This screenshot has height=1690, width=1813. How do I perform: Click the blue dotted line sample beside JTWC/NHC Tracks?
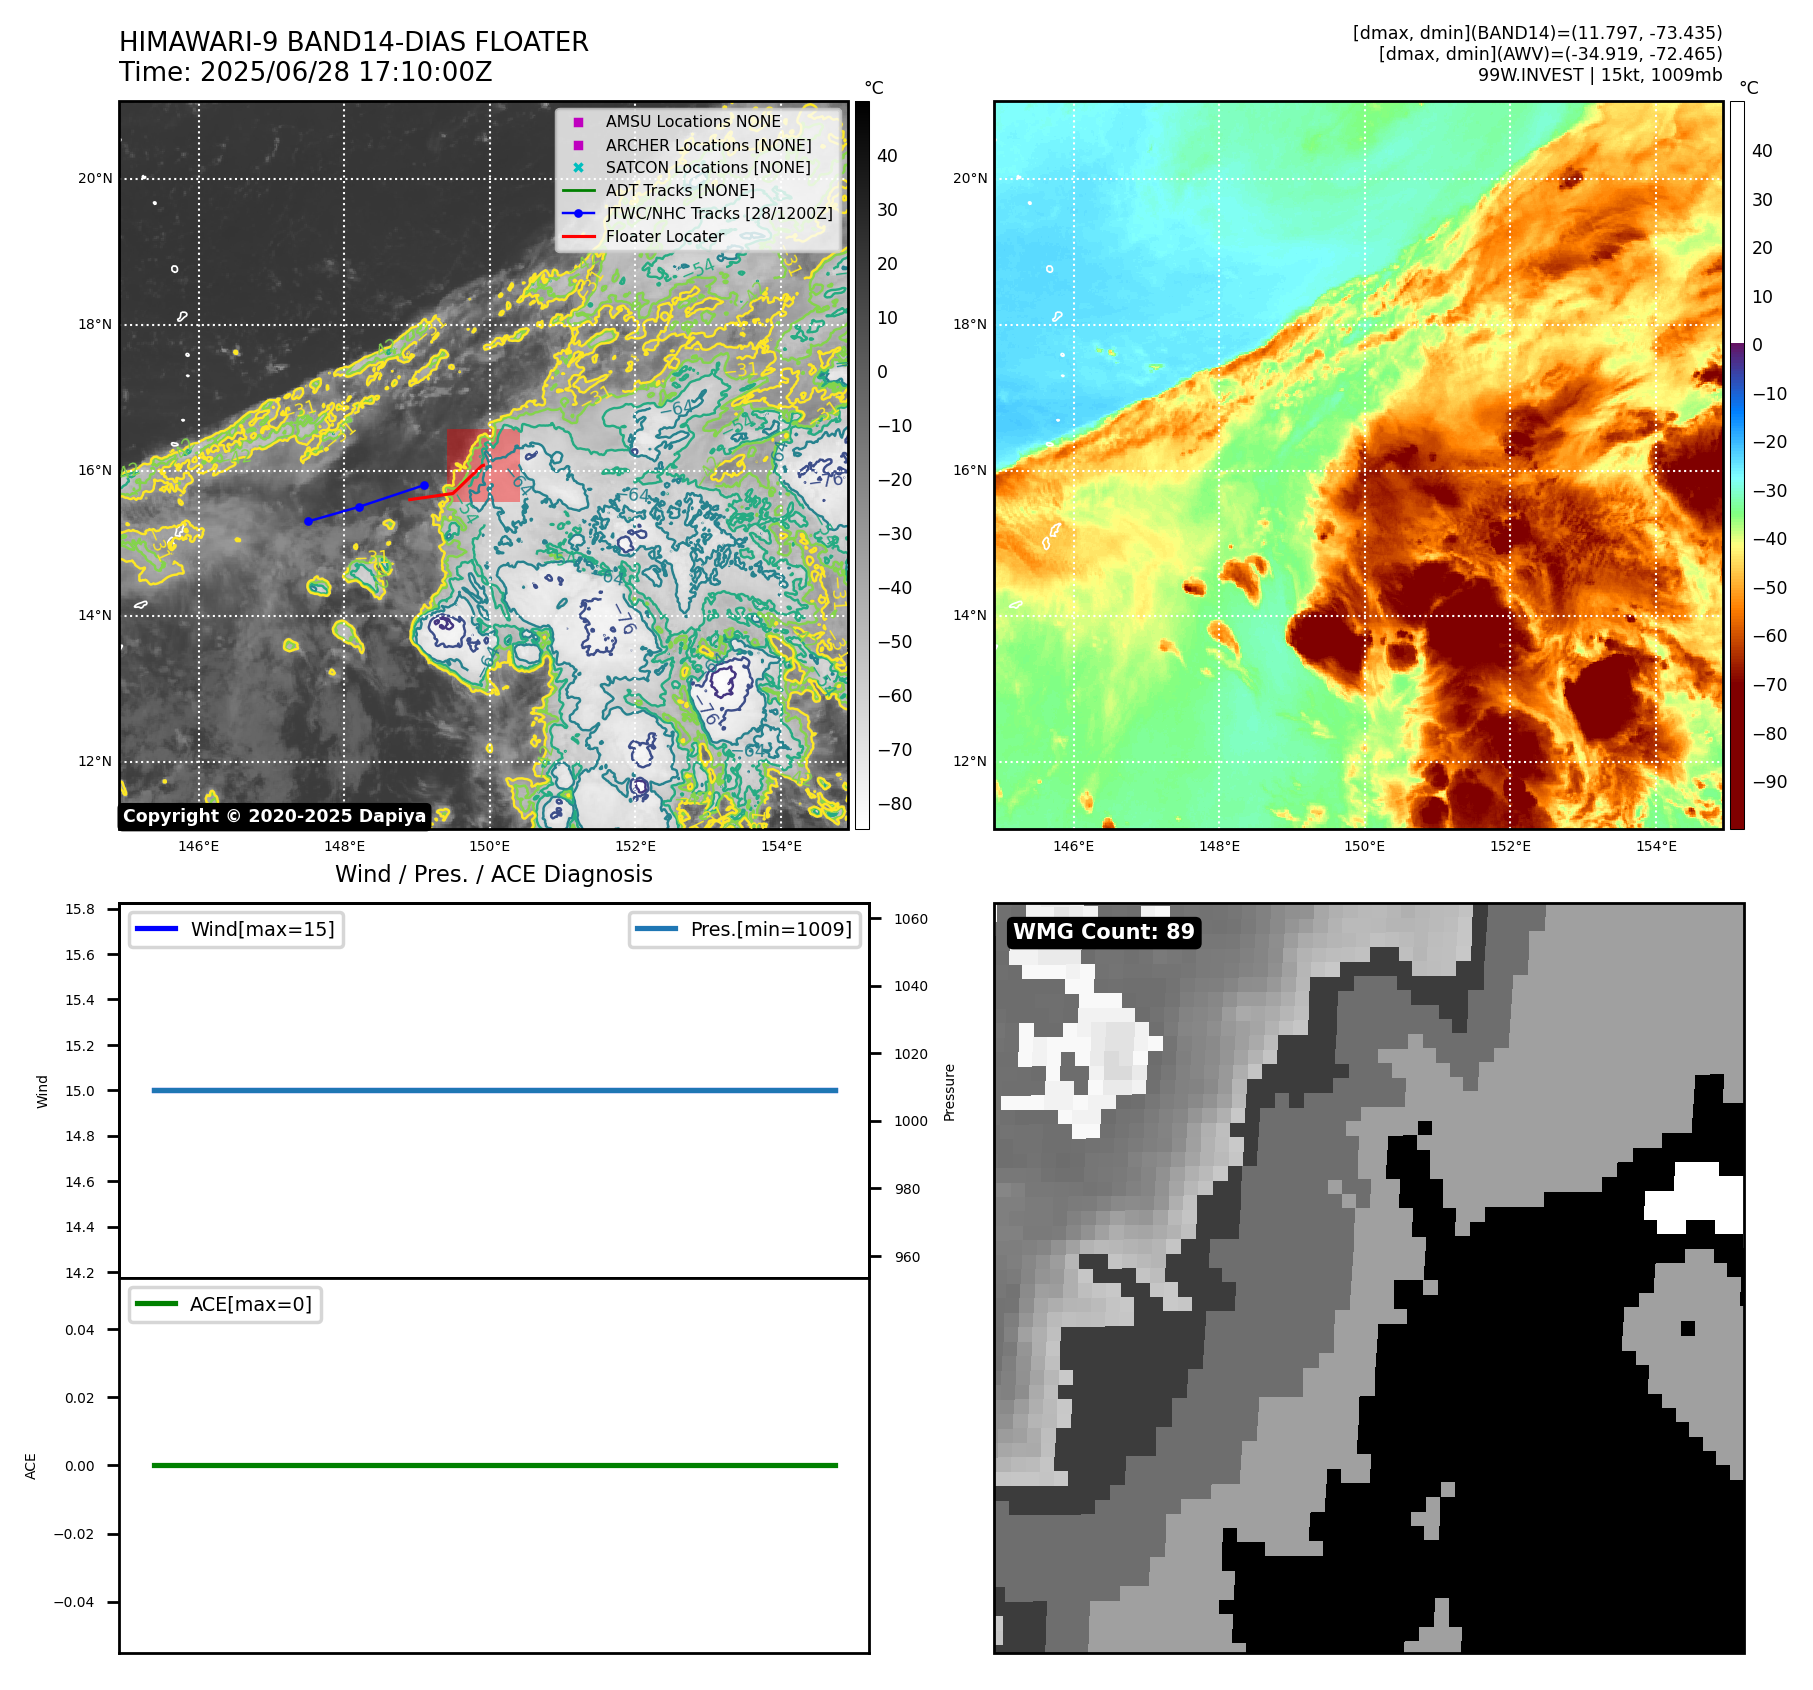pos(578,213)
